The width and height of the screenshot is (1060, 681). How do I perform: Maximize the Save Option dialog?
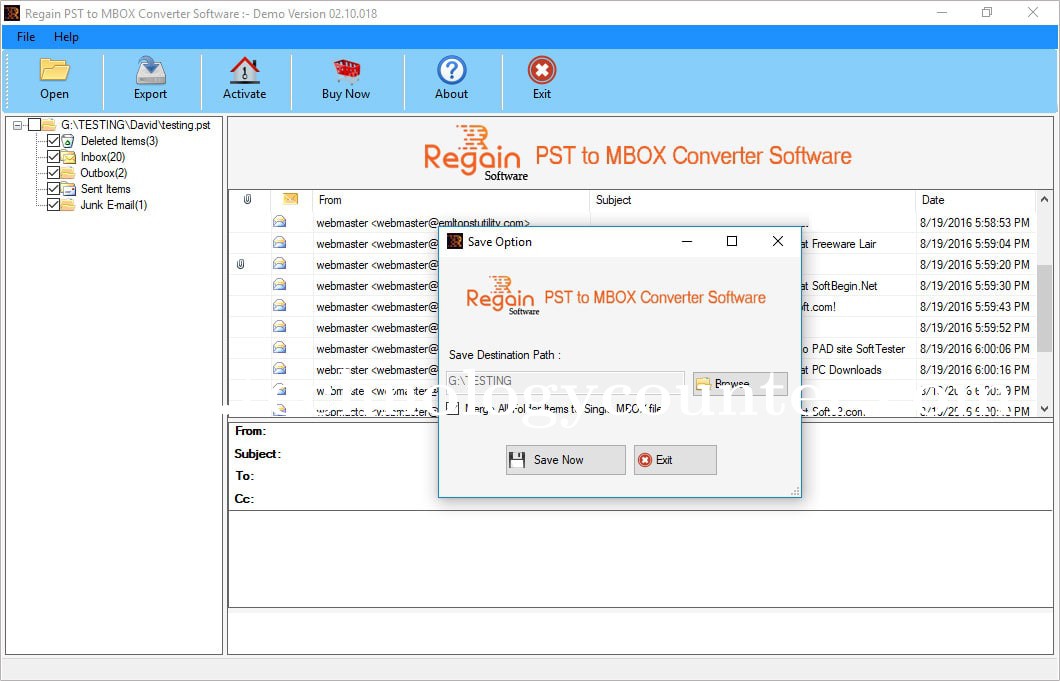pyautogui.click(x=731, y=241)
